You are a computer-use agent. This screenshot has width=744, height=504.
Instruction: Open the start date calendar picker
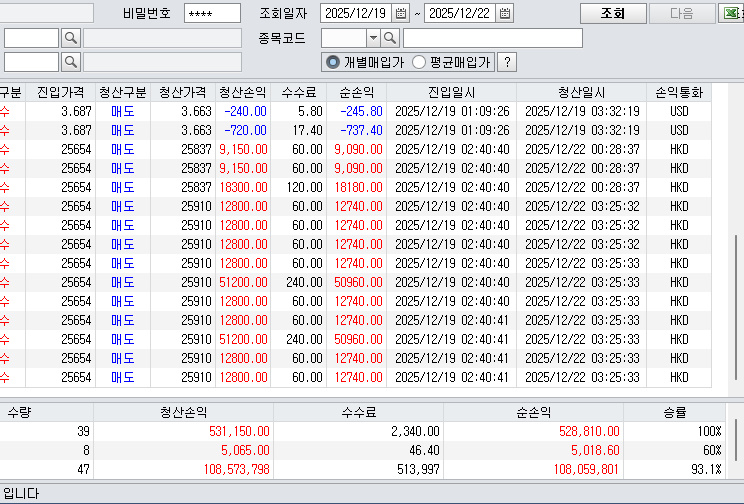click(x=400, y=13)
